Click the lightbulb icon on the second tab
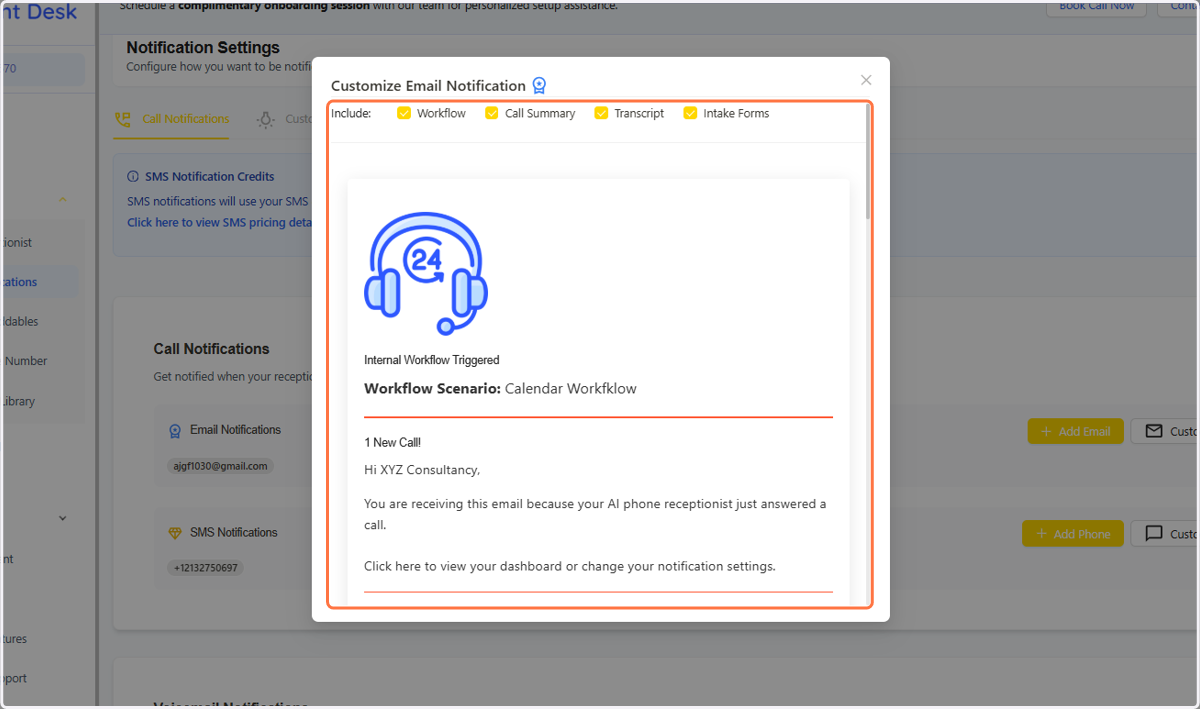1200x709 pixels. [x=266, y=120]
